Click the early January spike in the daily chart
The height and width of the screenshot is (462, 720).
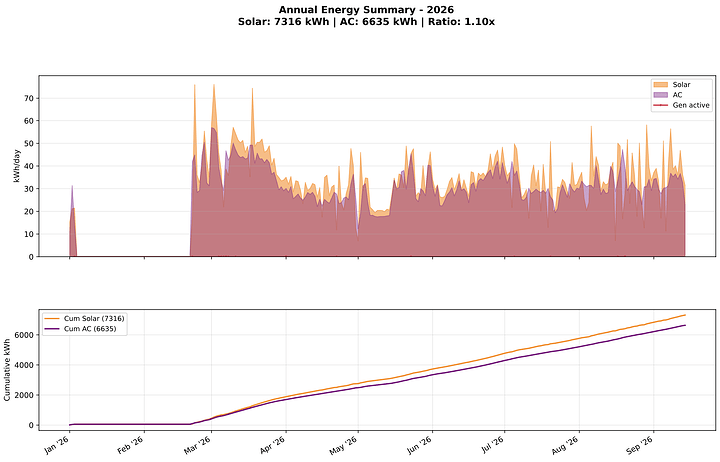[73, 220]
